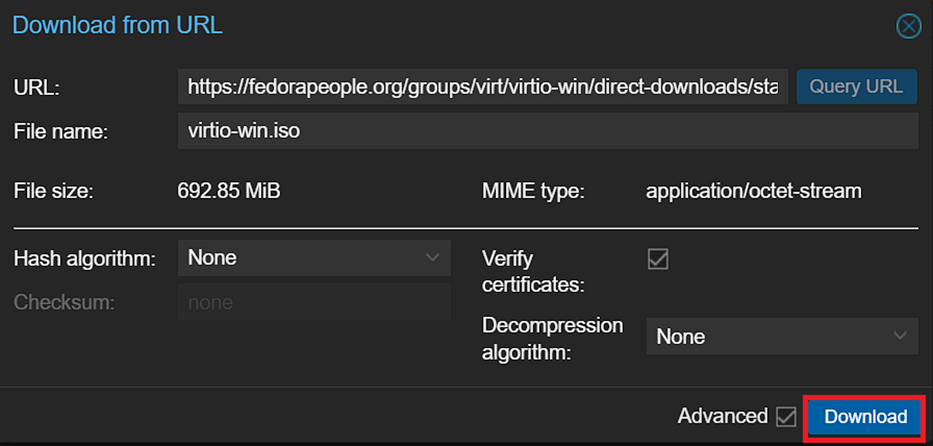Open the Hash algorithm dropdown

(x=313, y=258)
